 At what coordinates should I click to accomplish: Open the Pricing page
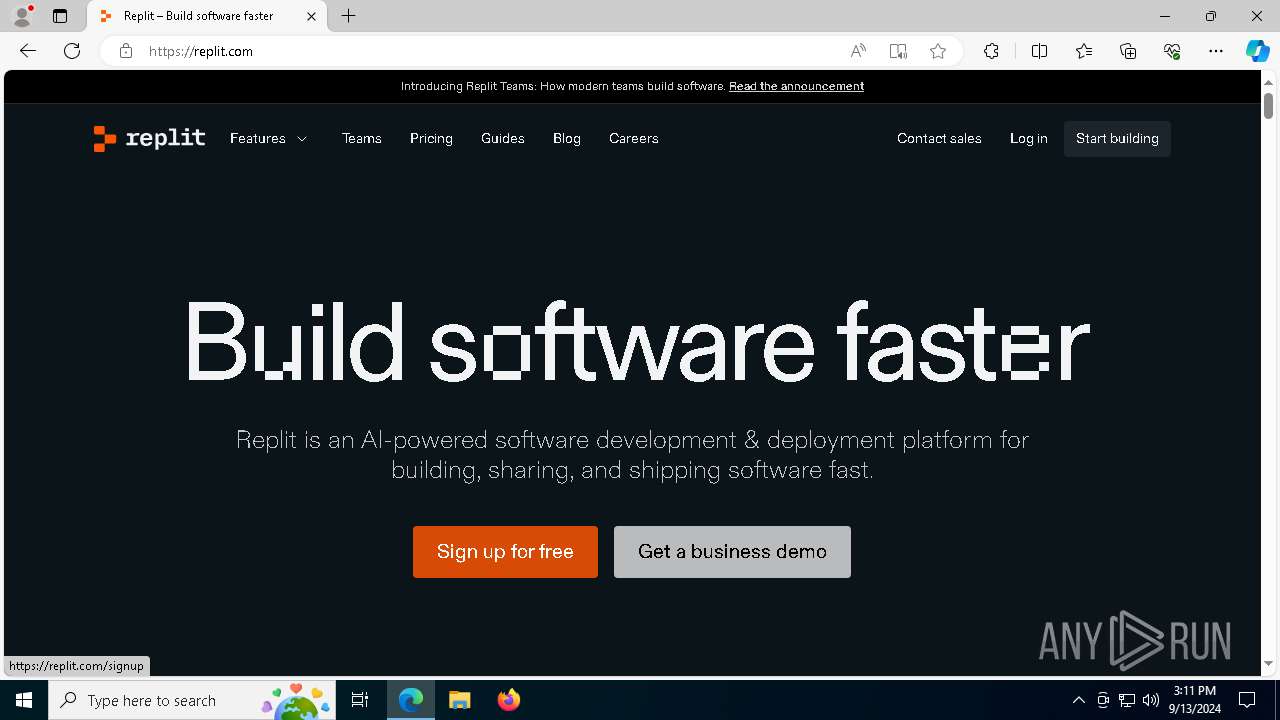(x=431, y=138)
